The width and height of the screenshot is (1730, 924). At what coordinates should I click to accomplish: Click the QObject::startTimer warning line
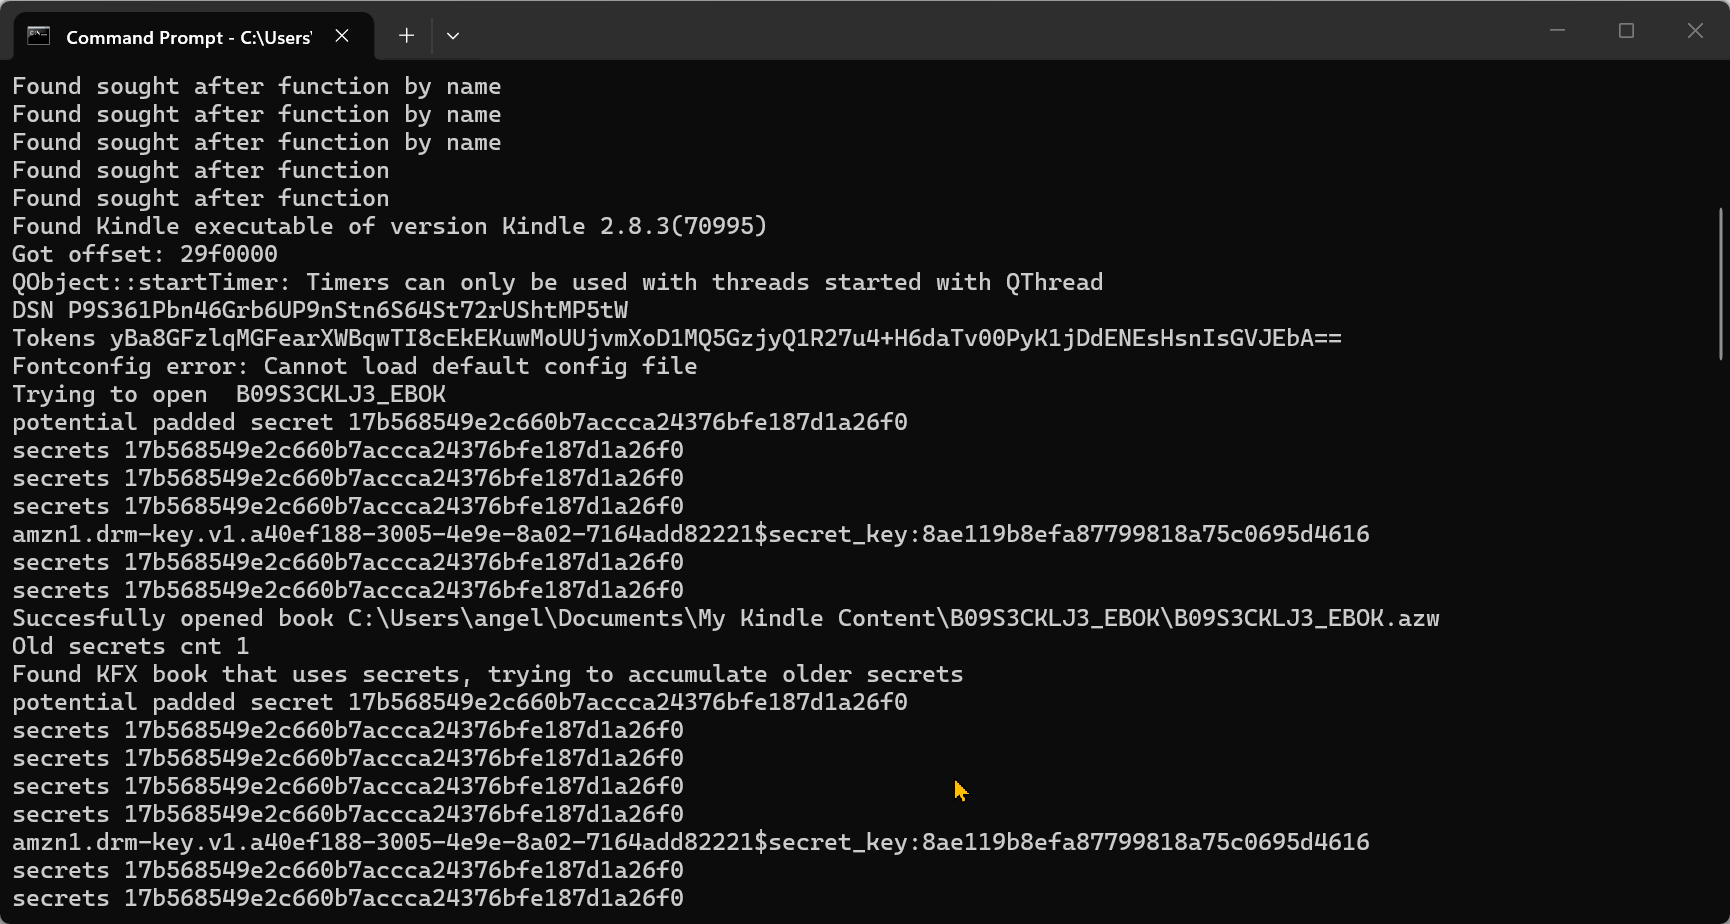557,282
